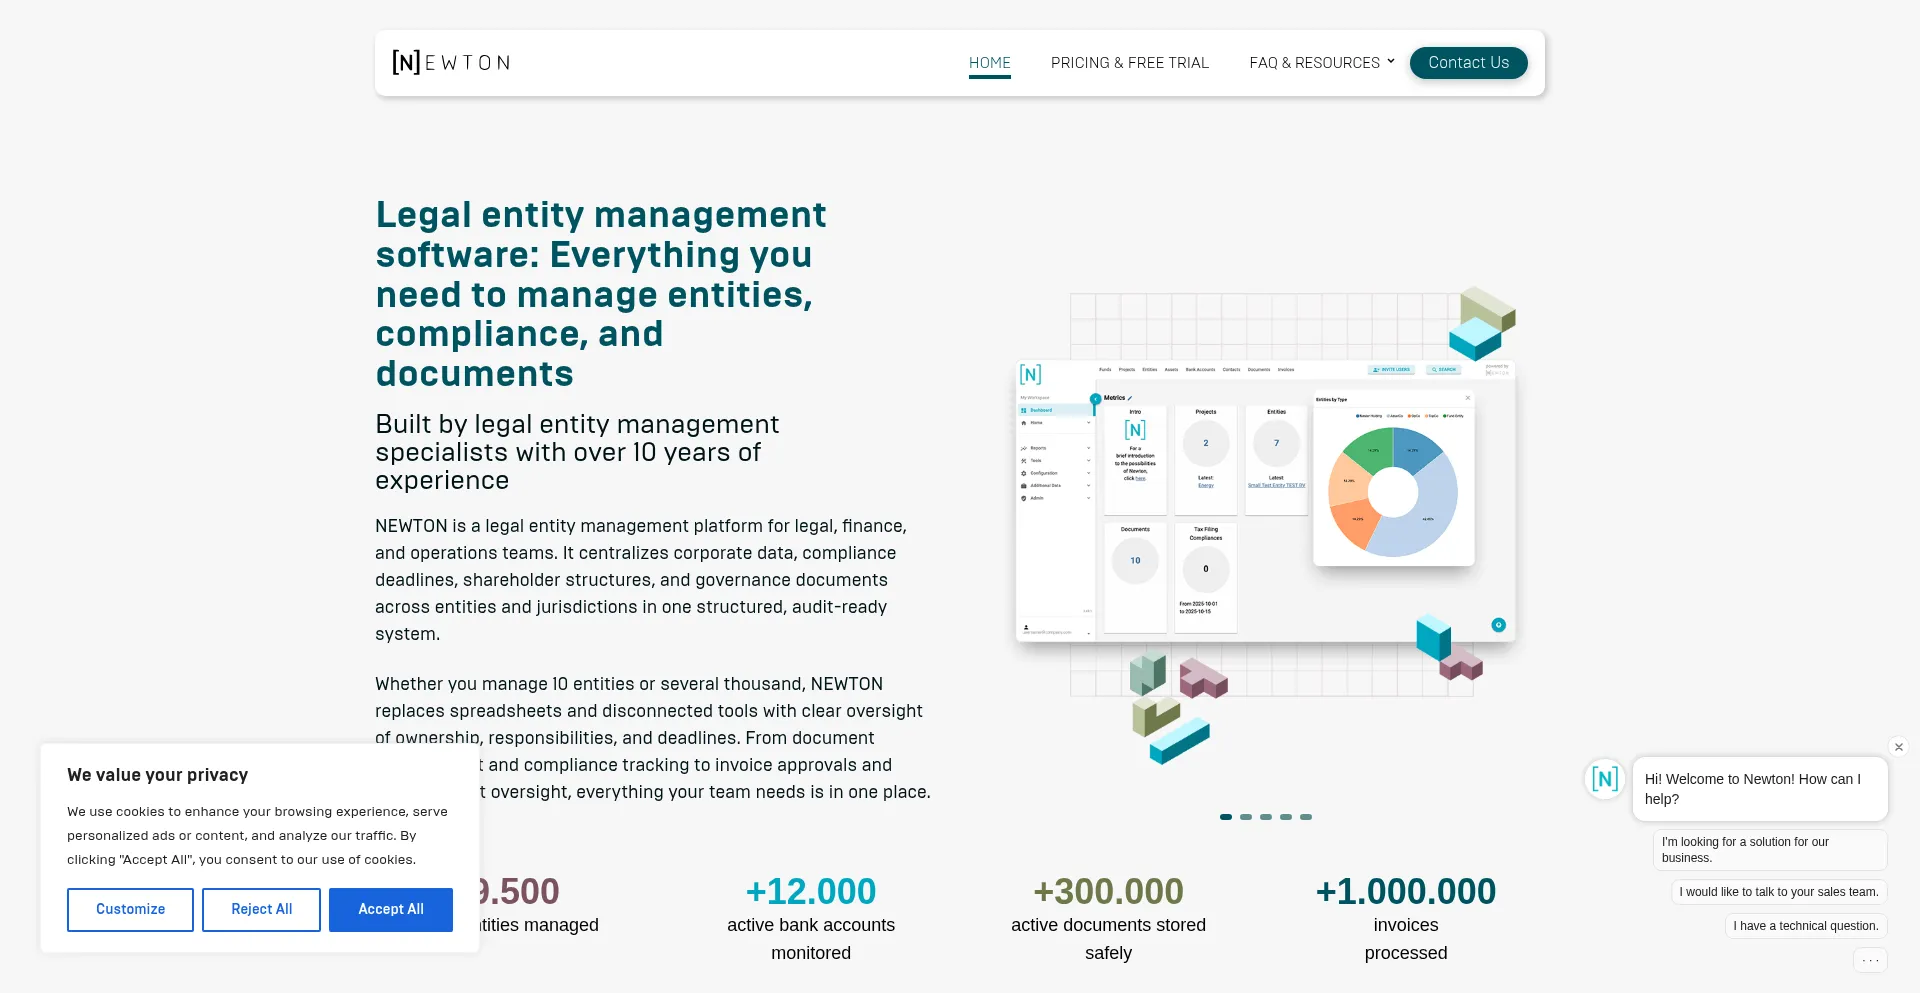Click the "+1.000.000" invoices statistic
The width and height of the screenshot is (1920, 993).
click(1405, 891)
